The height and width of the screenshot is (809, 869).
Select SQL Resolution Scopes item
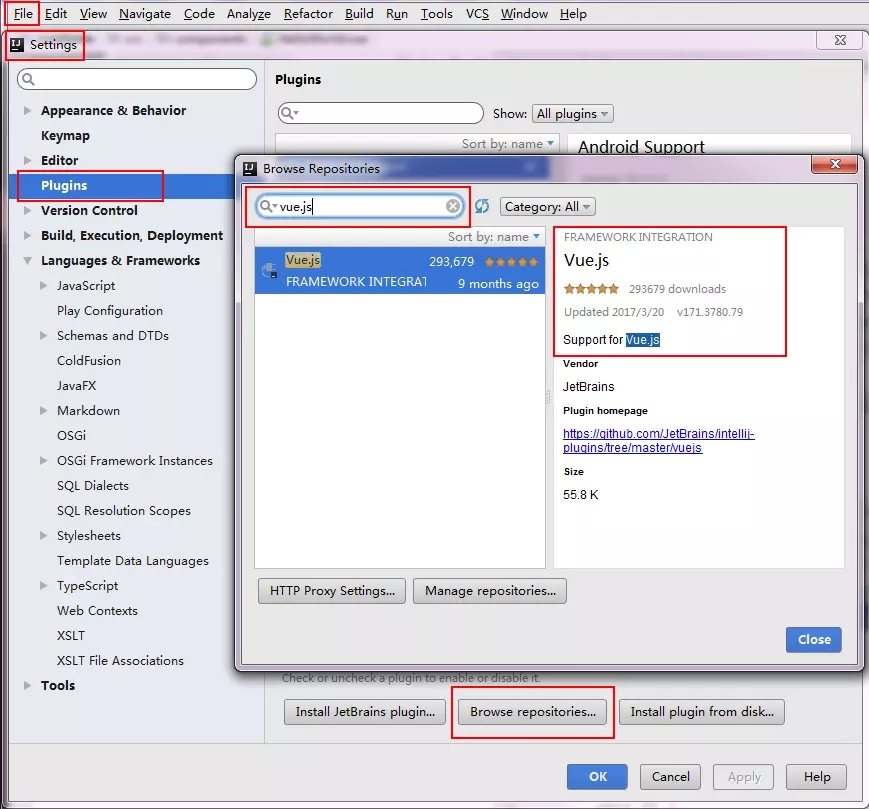[124, 510]
